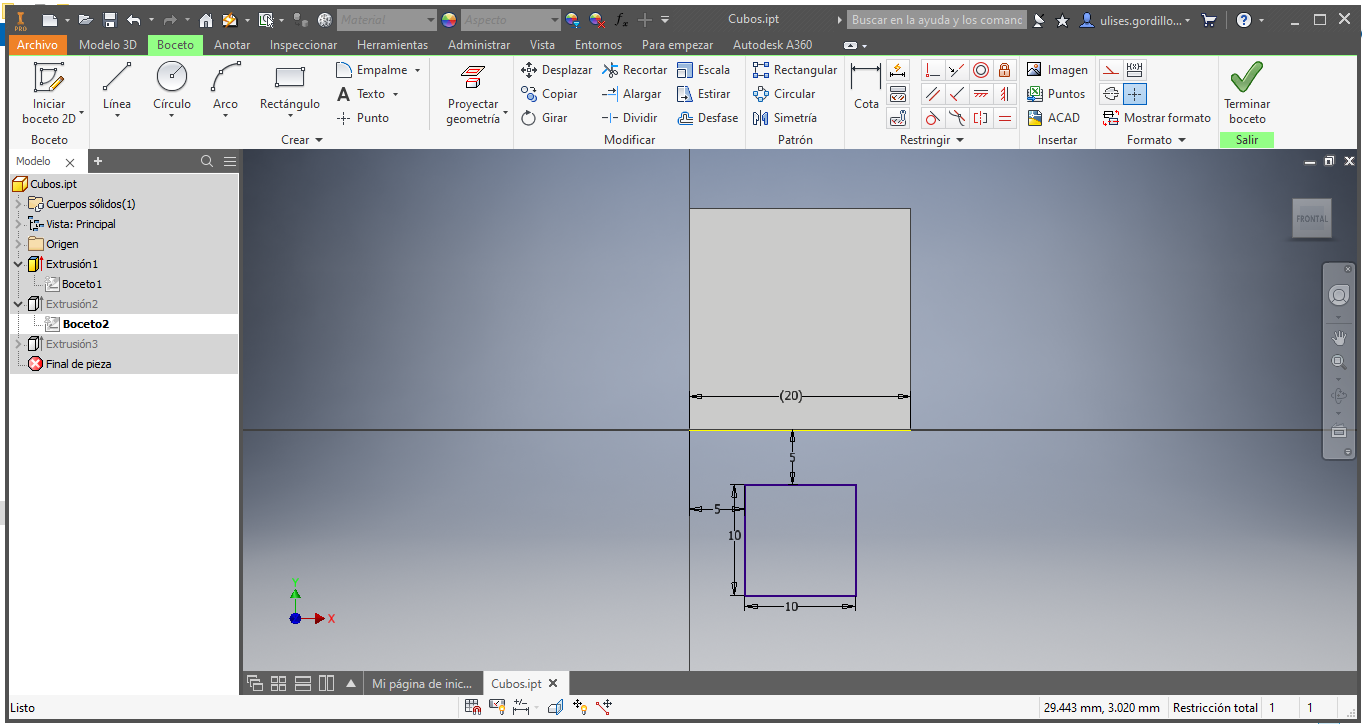Click the FRONTAL ViewCube face
Screen dimensions: 1364x724
click(1312, 219)
